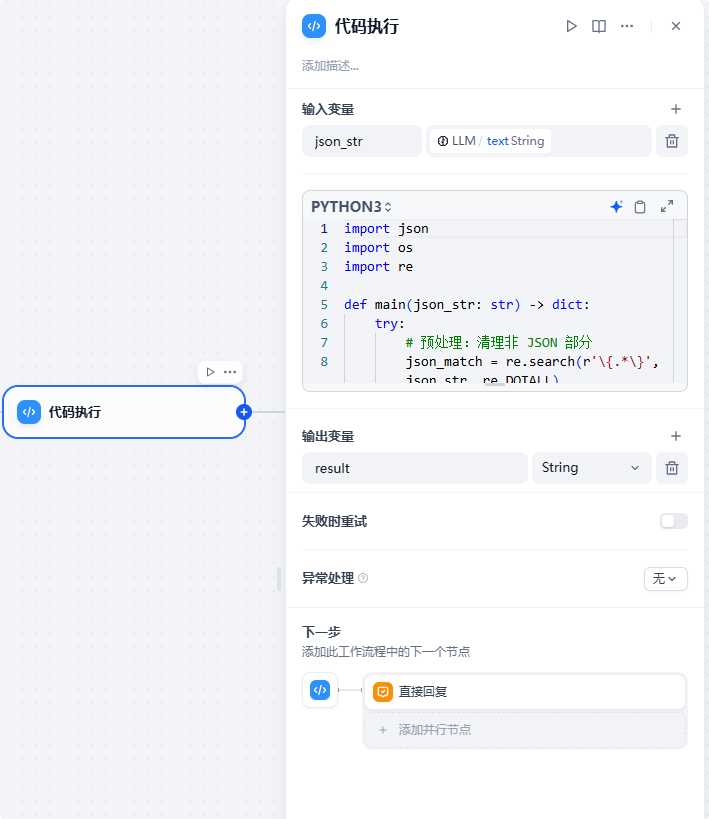709x819 pixels.
Task: Edit the json_str variable name field
Action: tap(361, 141)
